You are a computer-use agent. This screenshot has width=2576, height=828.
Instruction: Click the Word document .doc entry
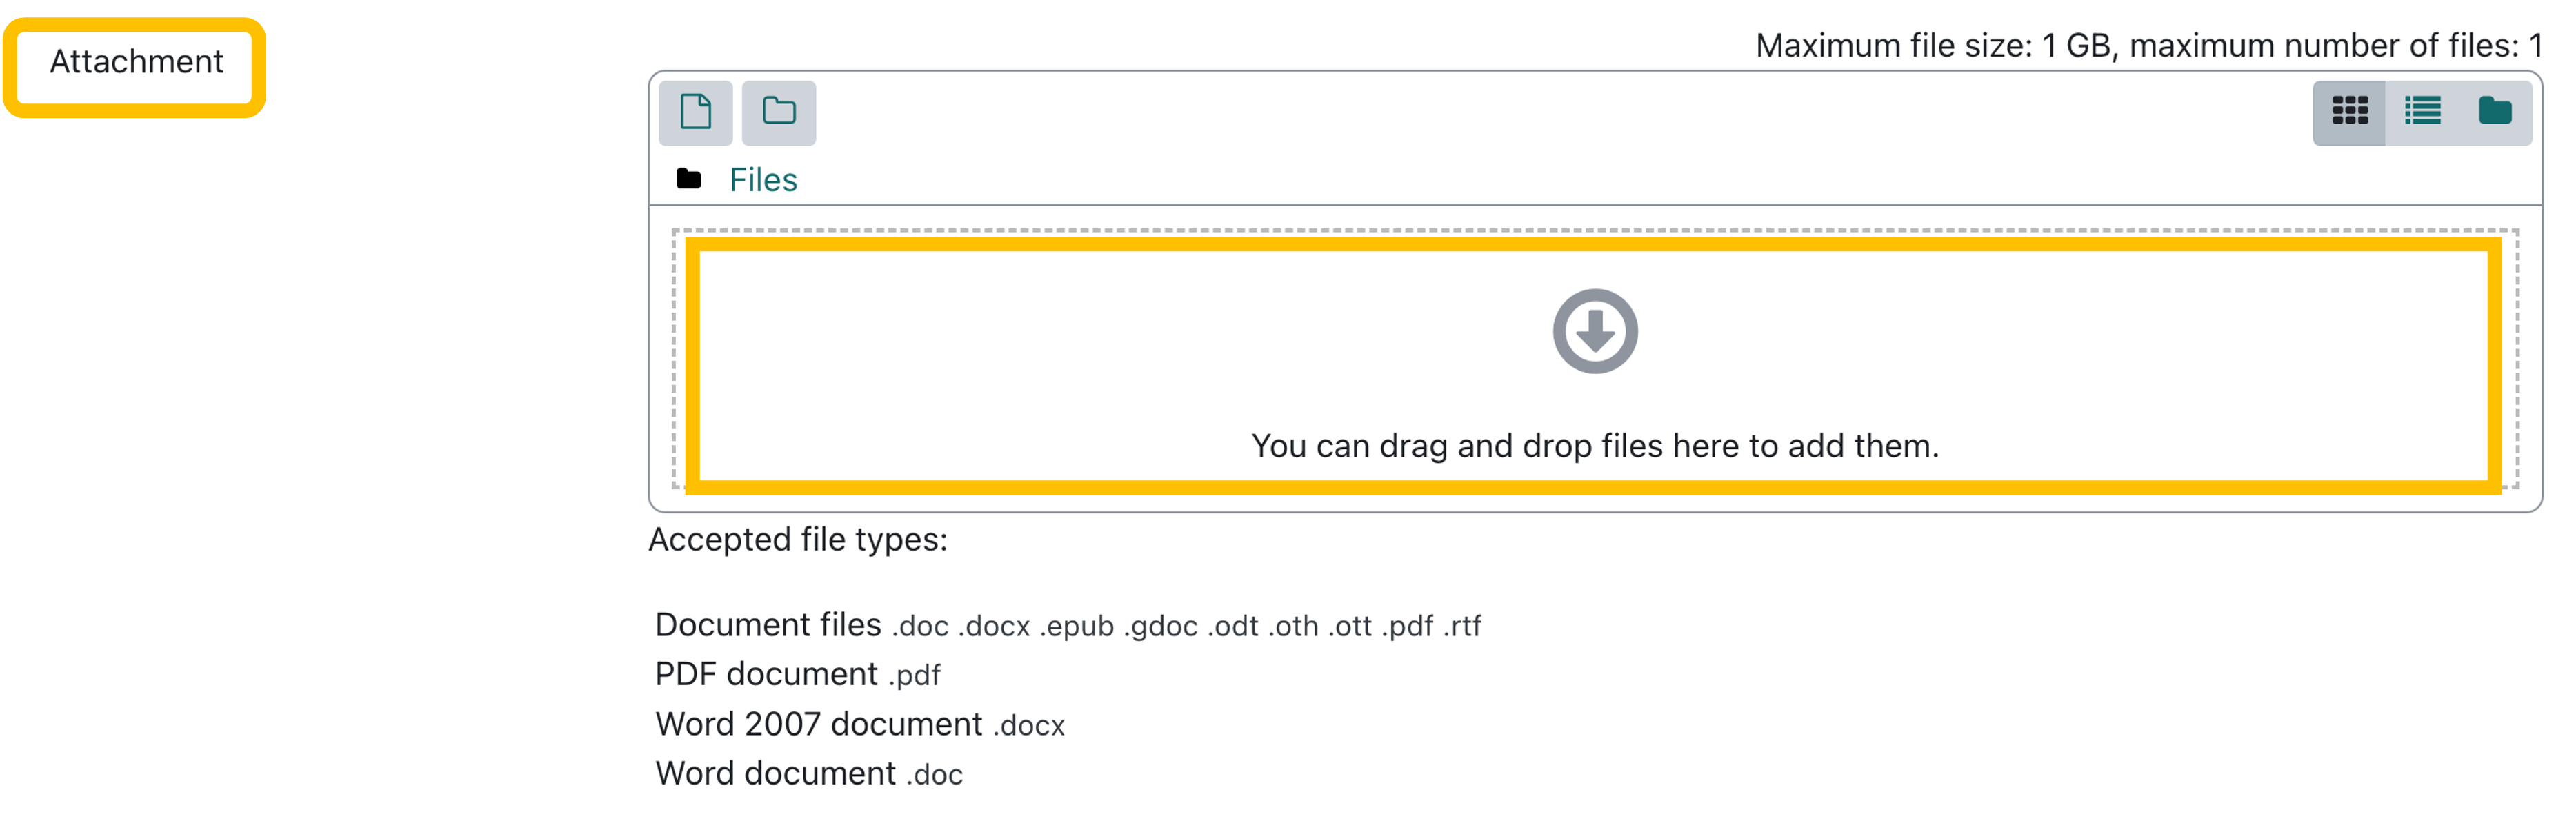click(x=809, y=774)
